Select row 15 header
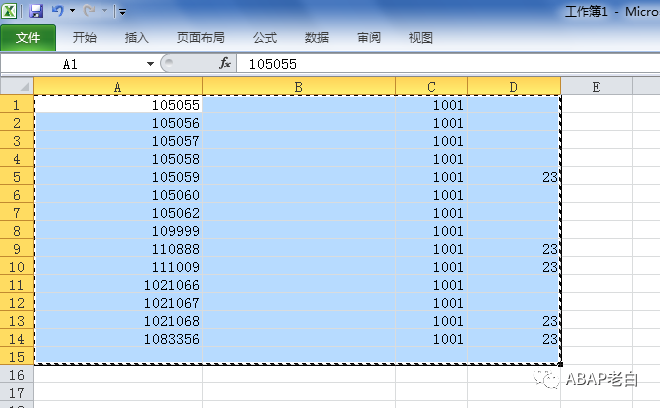The image size is (660, 408). tap(17, 357)
